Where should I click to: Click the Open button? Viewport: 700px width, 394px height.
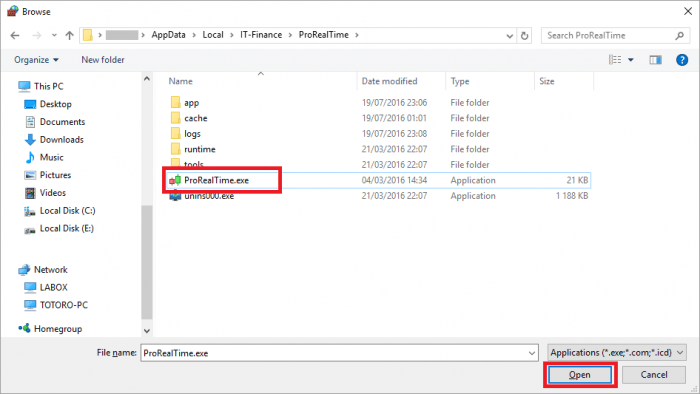tap(580, 375)
